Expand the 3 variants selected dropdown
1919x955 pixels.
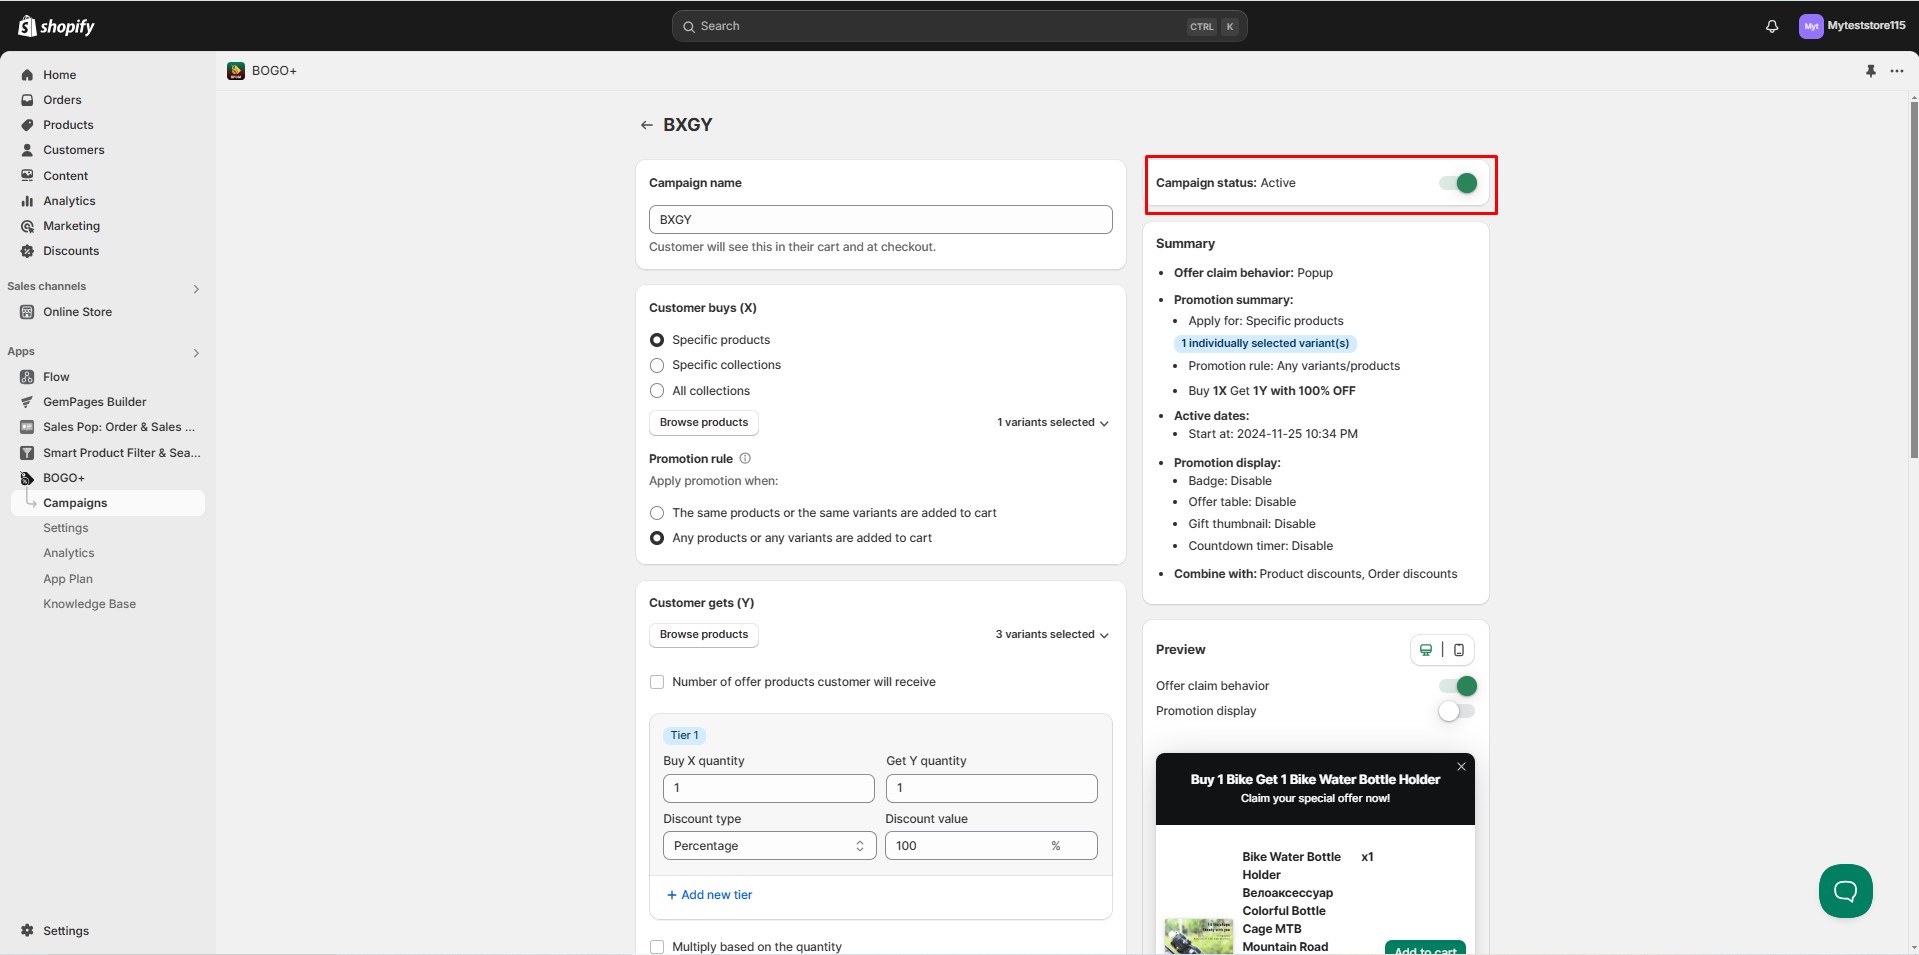coord(1051,635)
